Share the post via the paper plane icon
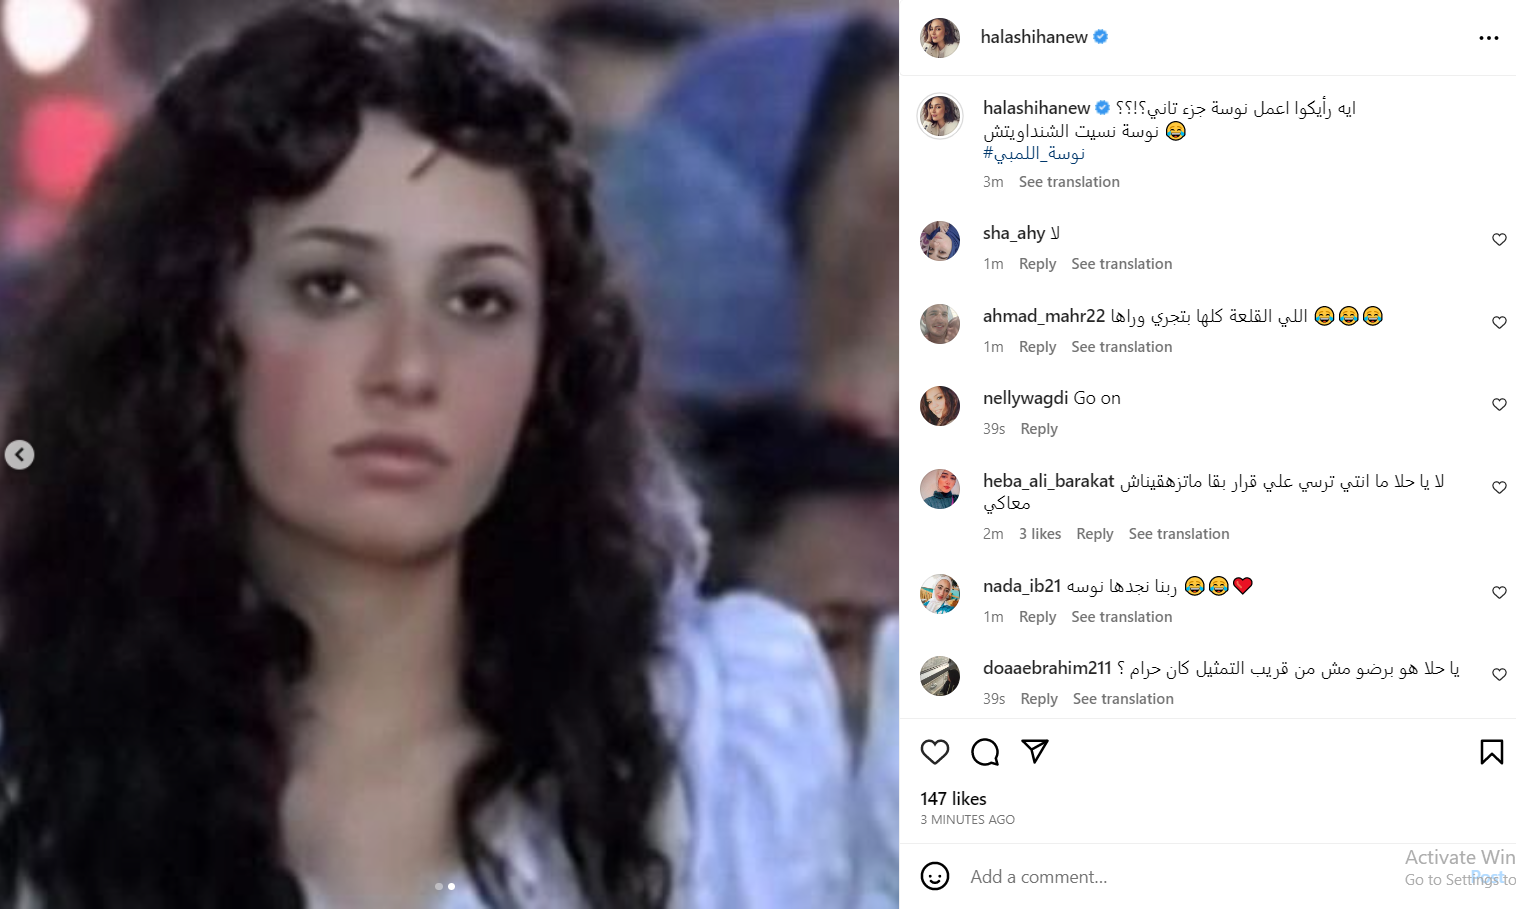Screen dimensions: 1516x909 [x=1035, y=751]
